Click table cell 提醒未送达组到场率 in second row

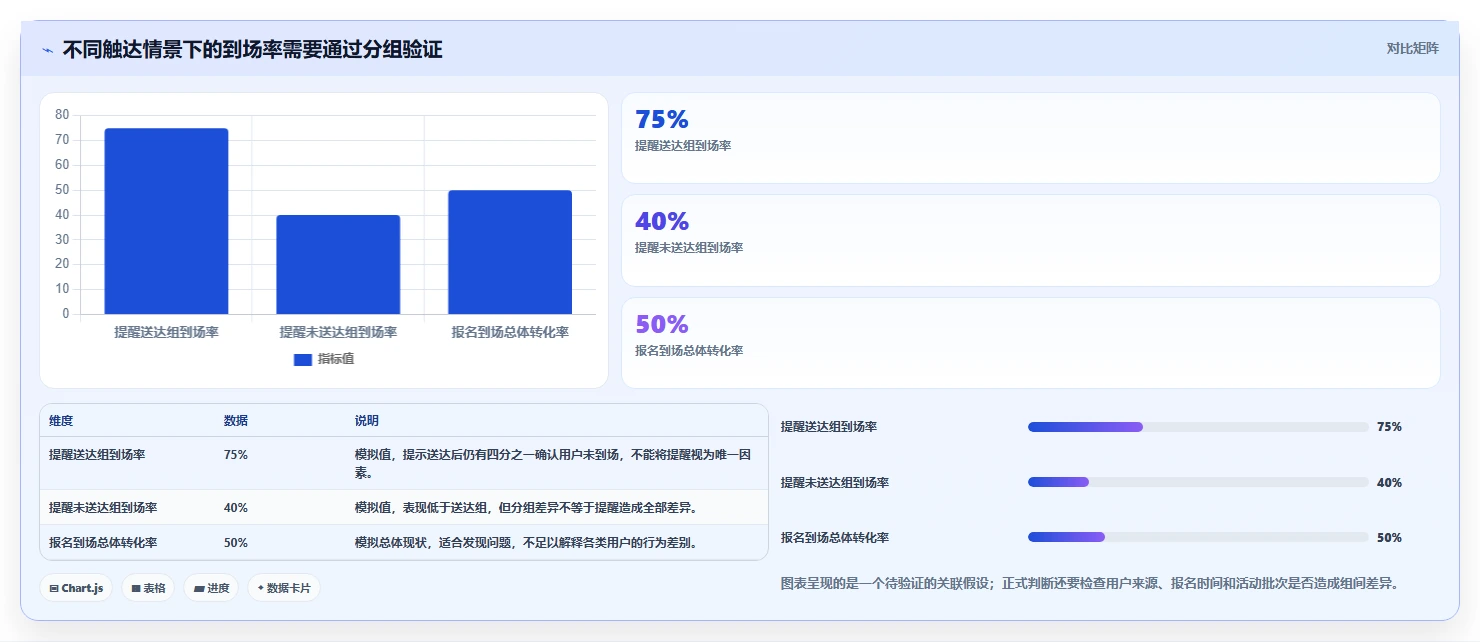tap(103, 507)
